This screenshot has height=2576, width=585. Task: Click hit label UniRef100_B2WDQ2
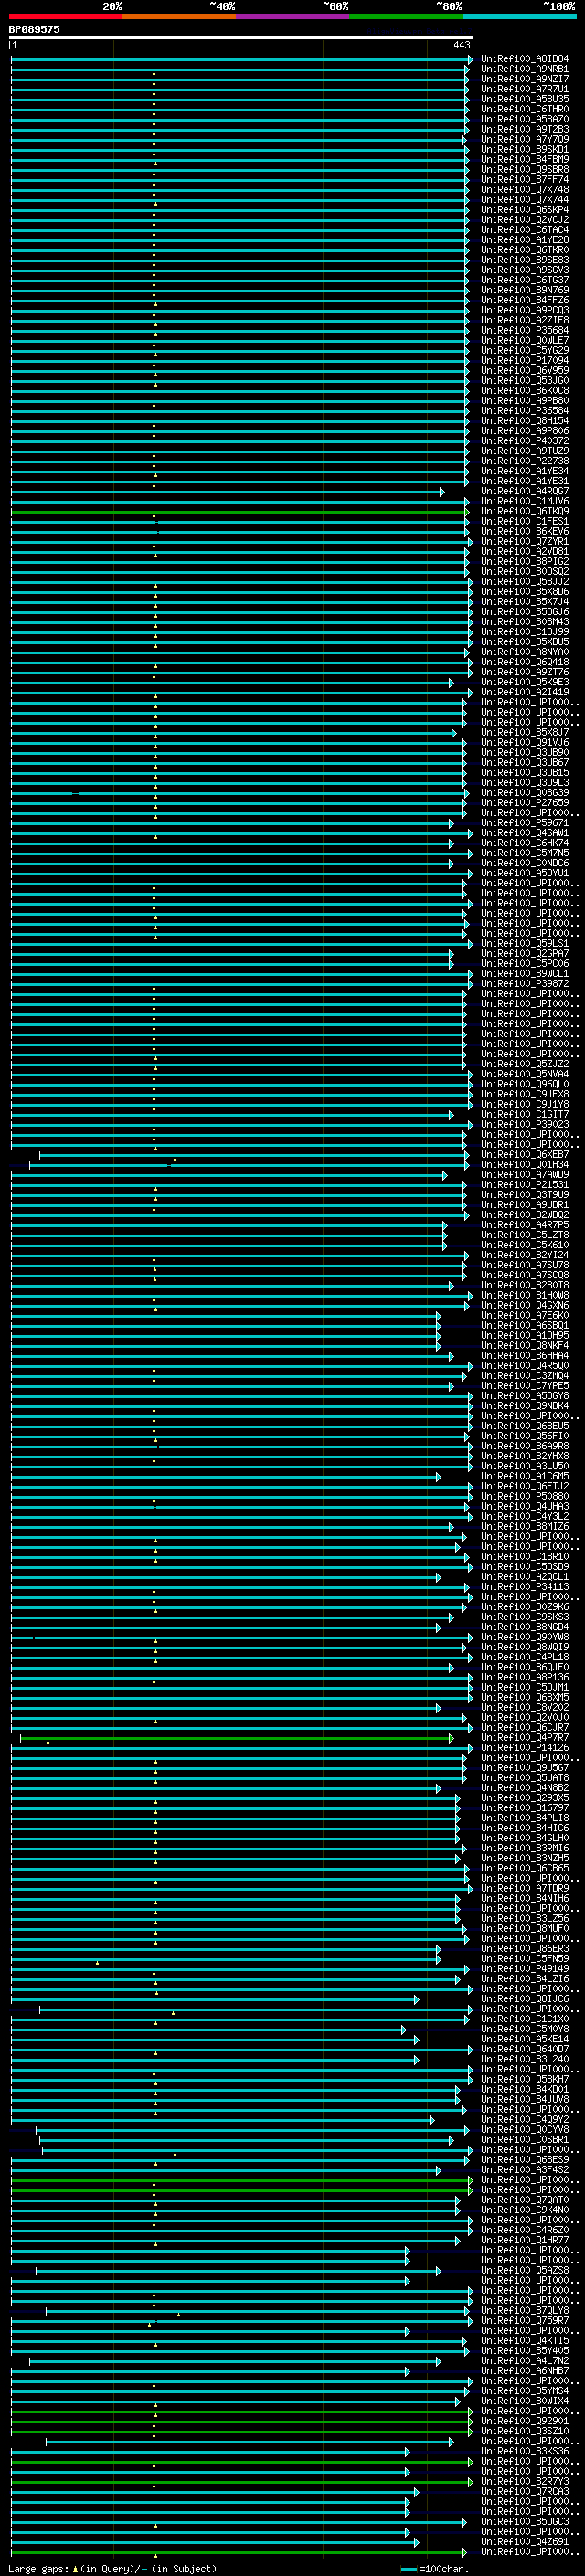click(524, 1215)
